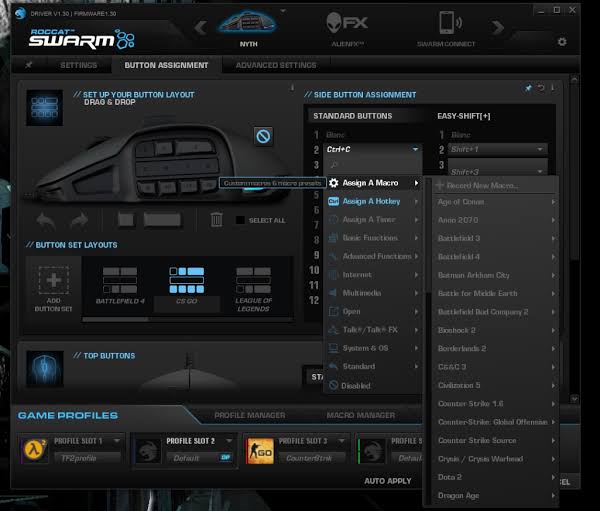Screen dimensions: 600x511
Task: Open the Macro Manager tab
Action: (360, 415)
